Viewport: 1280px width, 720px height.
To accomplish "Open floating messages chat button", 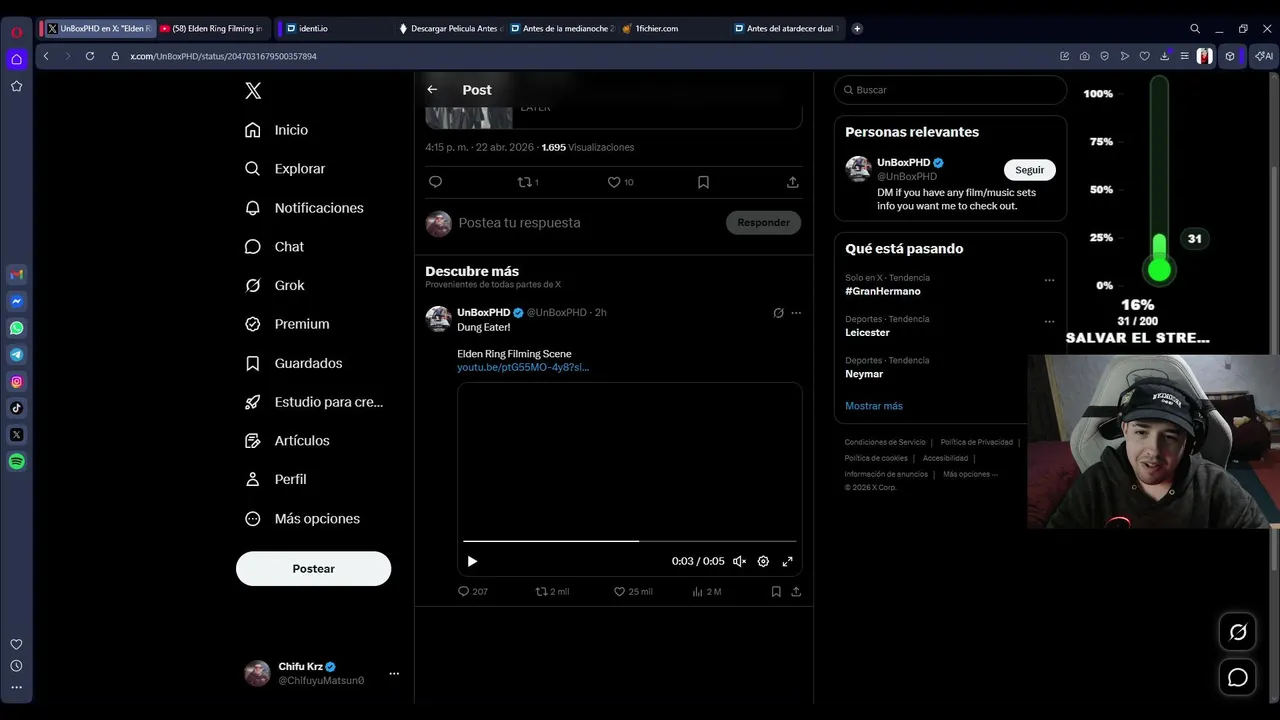I will coord(1238,678).
